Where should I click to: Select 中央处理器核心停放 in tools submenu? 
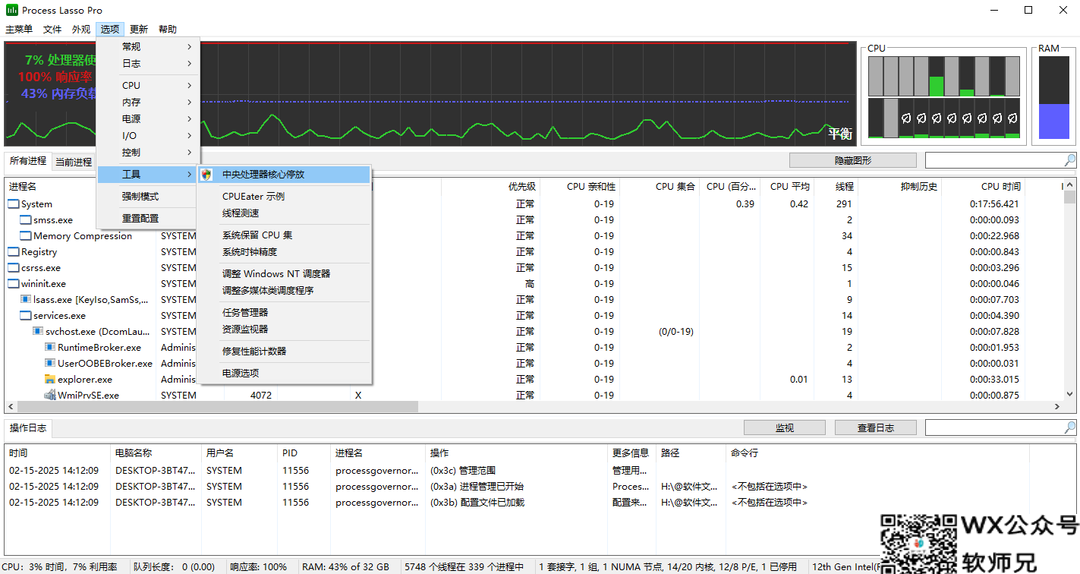point(284,174)
